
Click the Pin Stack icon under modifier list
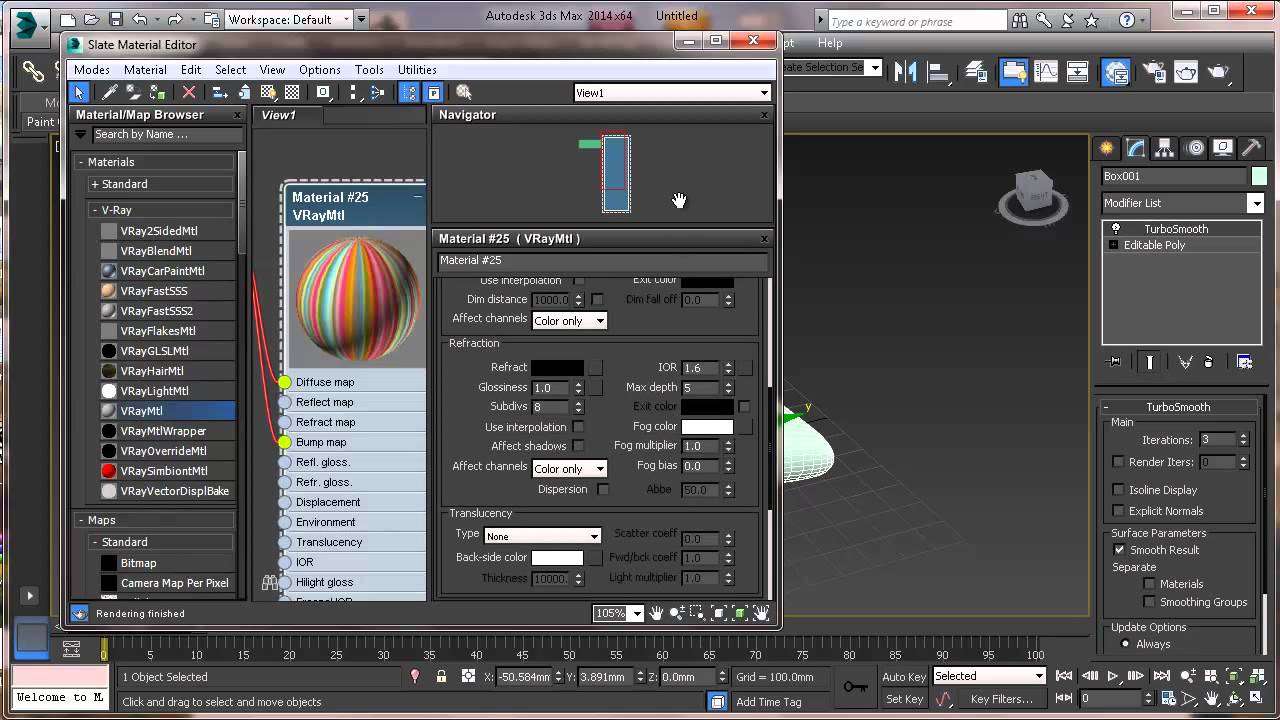point(1115,362)
